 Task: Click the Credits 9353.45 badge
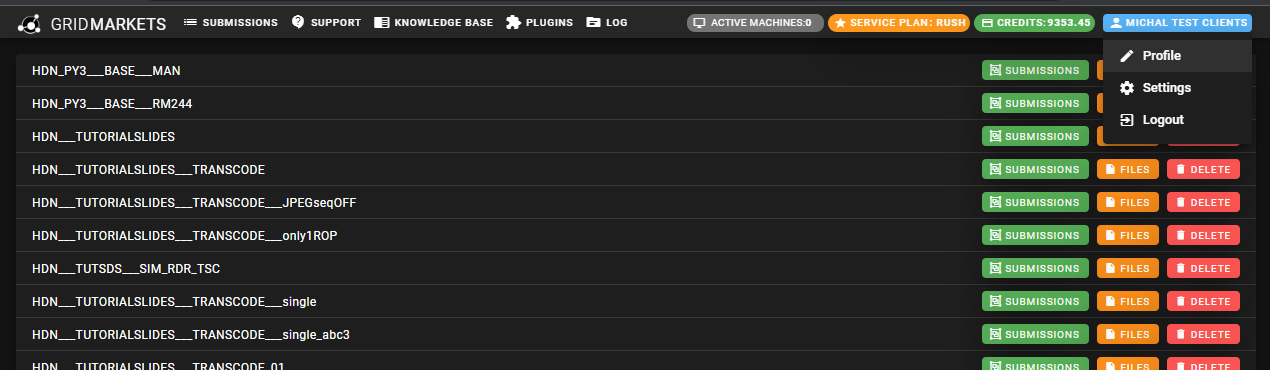pos(1034,22)
